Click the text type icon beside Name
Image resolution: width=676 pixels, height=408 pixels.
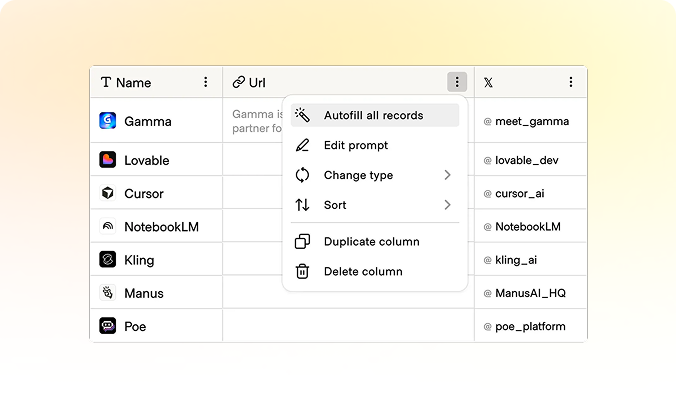coord(106,82)
